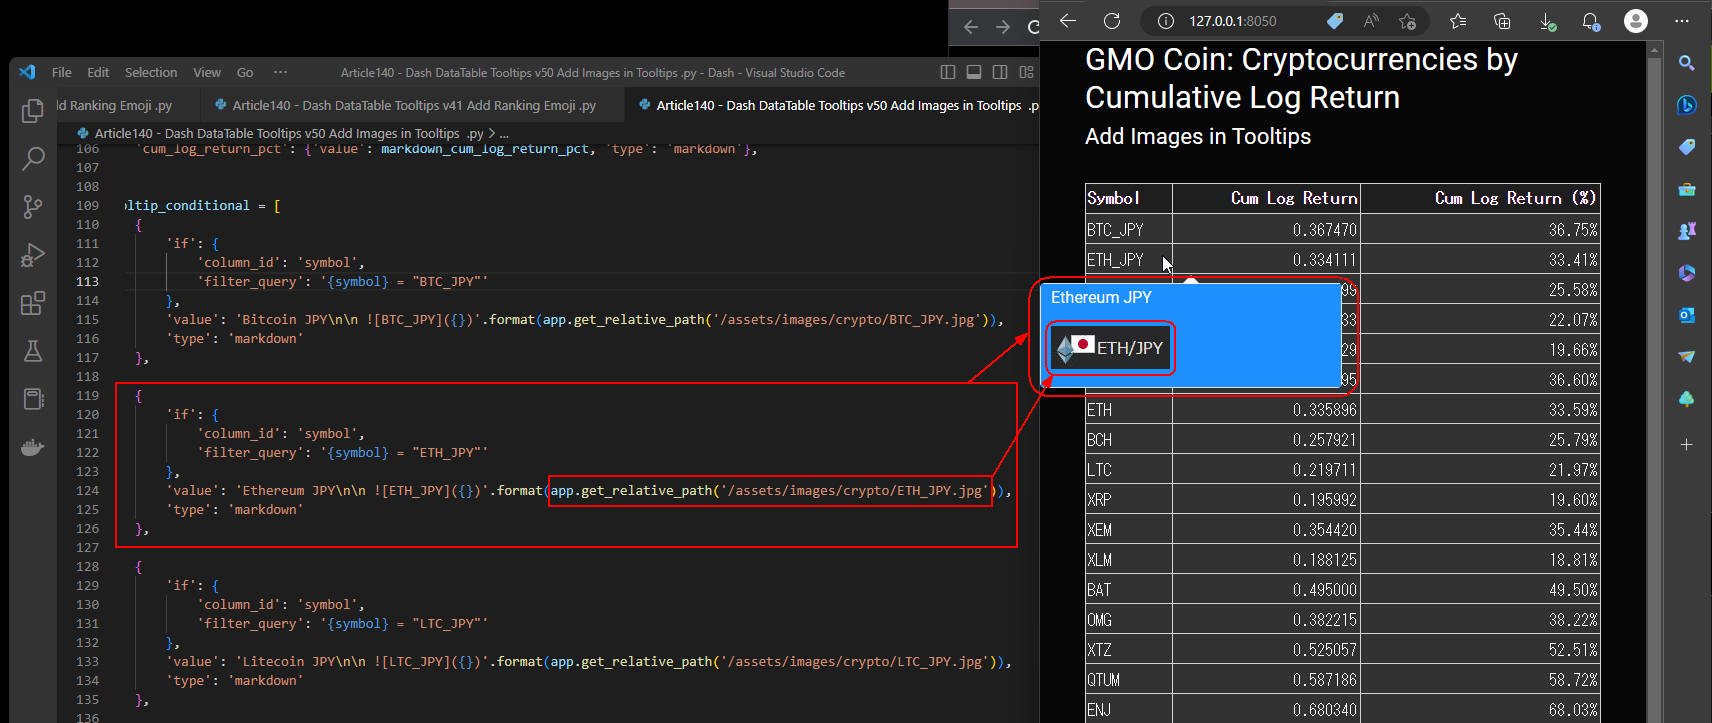Viewport: 1712px width, 723px height.
Task: Open Bing Chat in Edge sidebar
Action: tap(1687, 105)
